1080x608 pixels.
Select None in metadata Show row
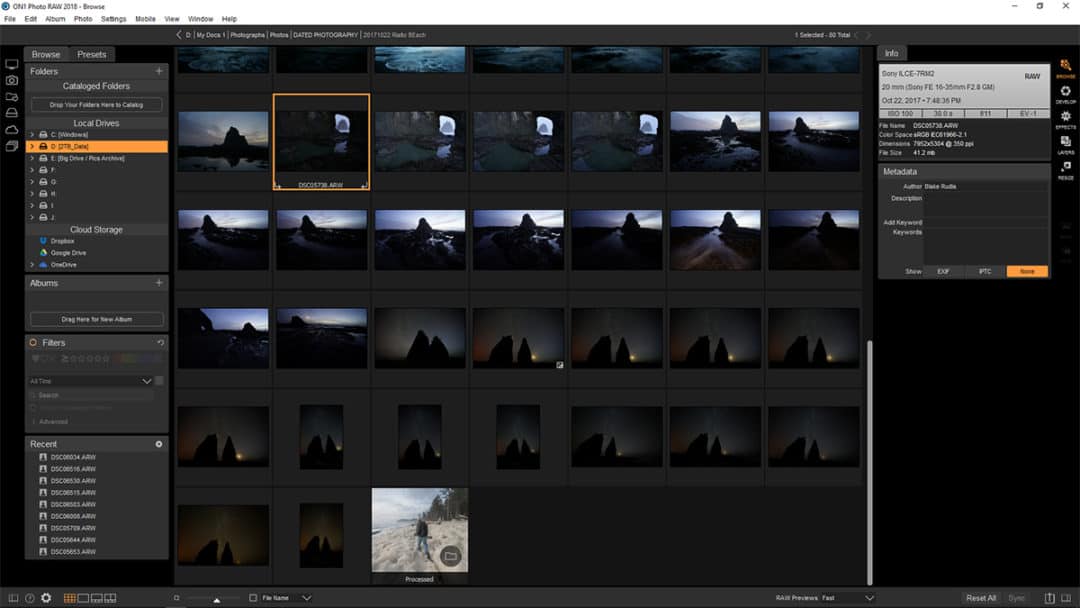[x=1027, y=271]
